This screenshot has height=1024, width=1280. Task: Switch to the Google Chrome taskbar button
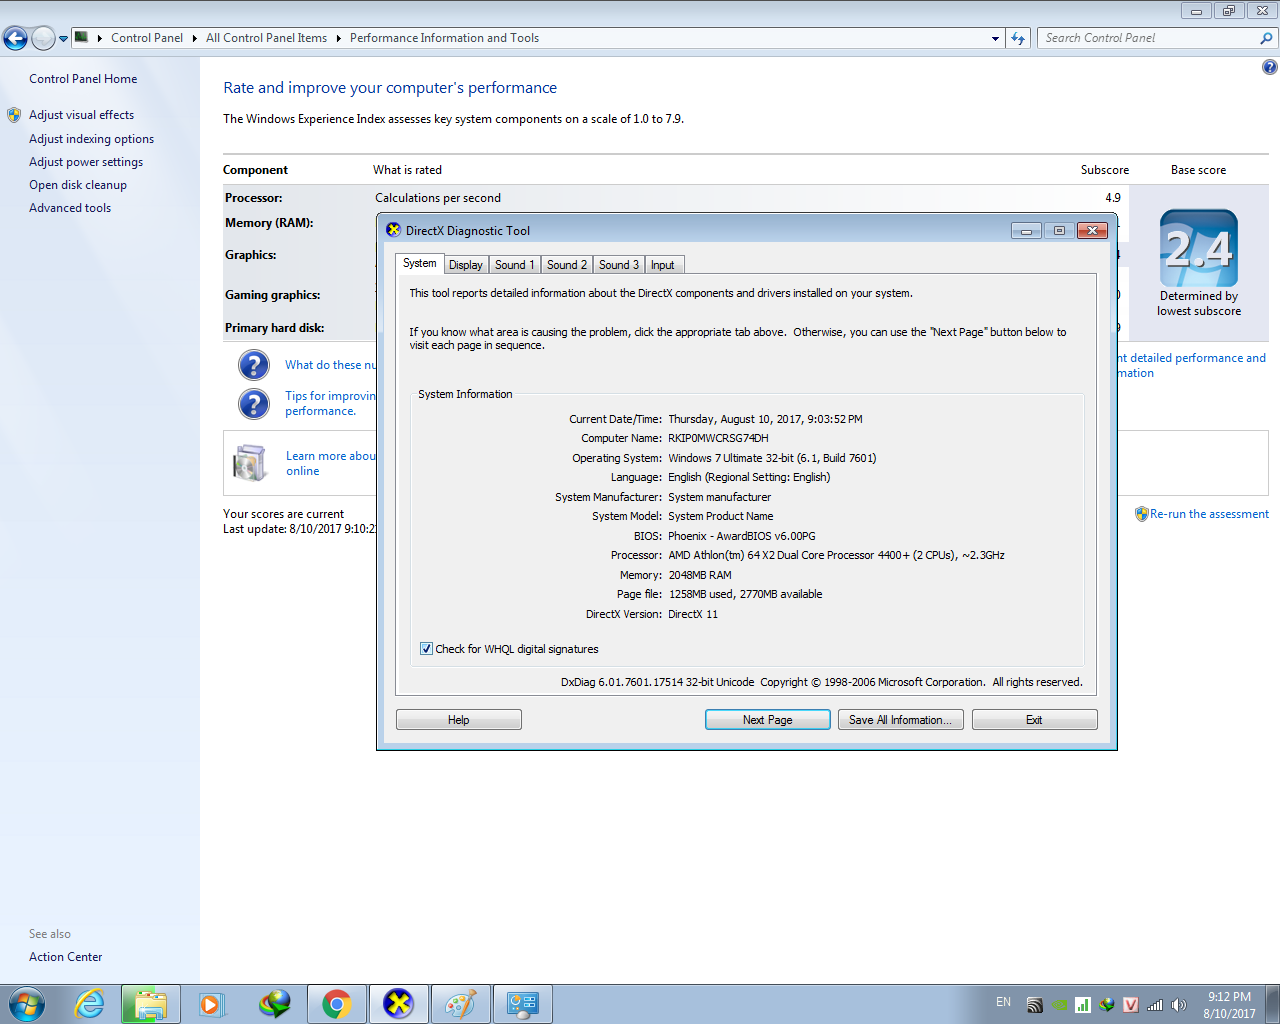(x=337, y=1004)
